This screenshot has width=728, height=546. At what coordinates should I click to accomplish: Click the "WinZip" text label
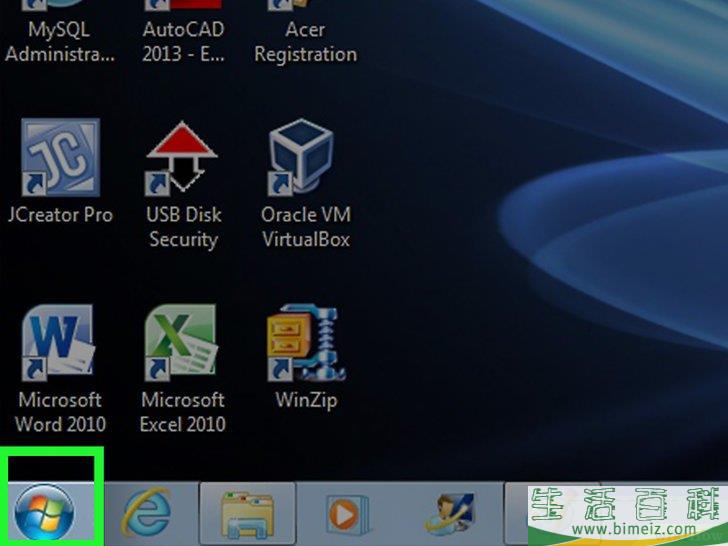[x=305, y=400]
